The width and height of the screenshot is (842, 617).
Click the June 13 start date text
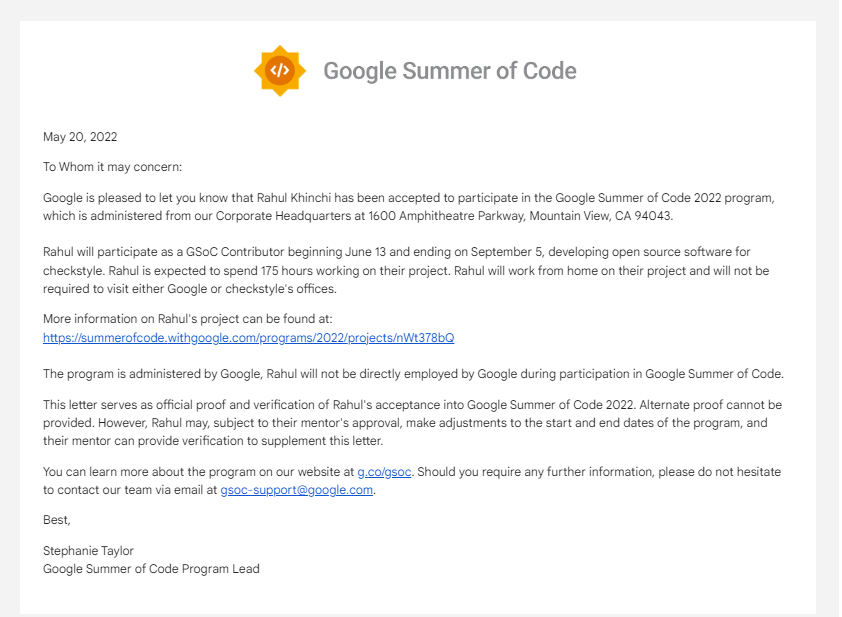point(365,252)
